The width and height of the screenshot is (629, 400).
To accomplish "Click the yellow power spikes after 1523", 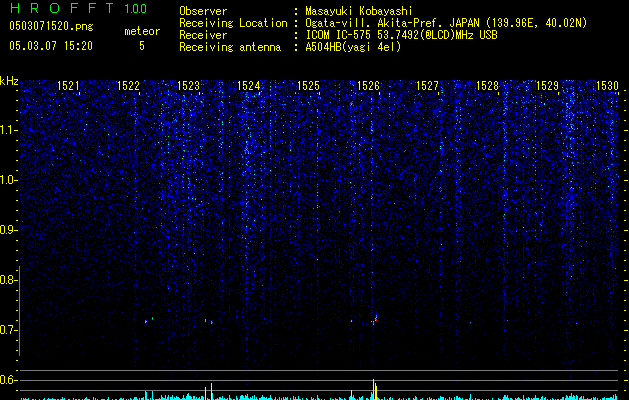I will tap(209, 392).
